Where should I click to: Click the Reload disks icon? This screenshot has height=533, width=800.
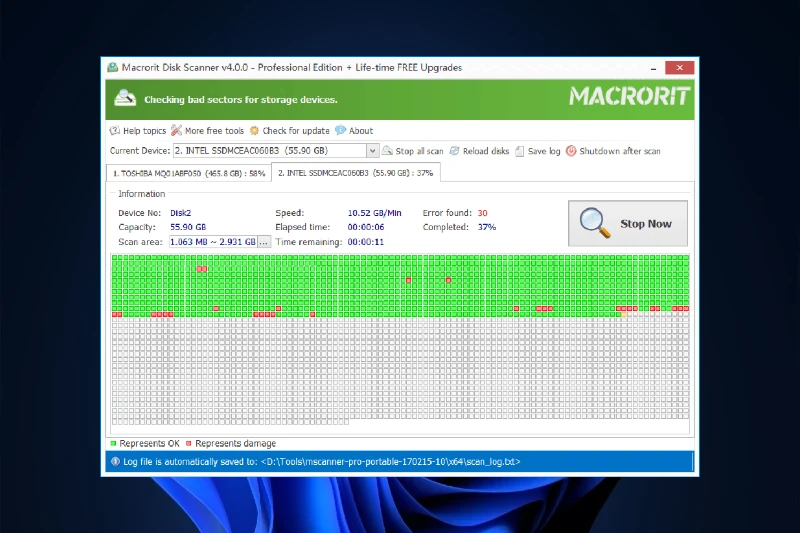[454, 150]
